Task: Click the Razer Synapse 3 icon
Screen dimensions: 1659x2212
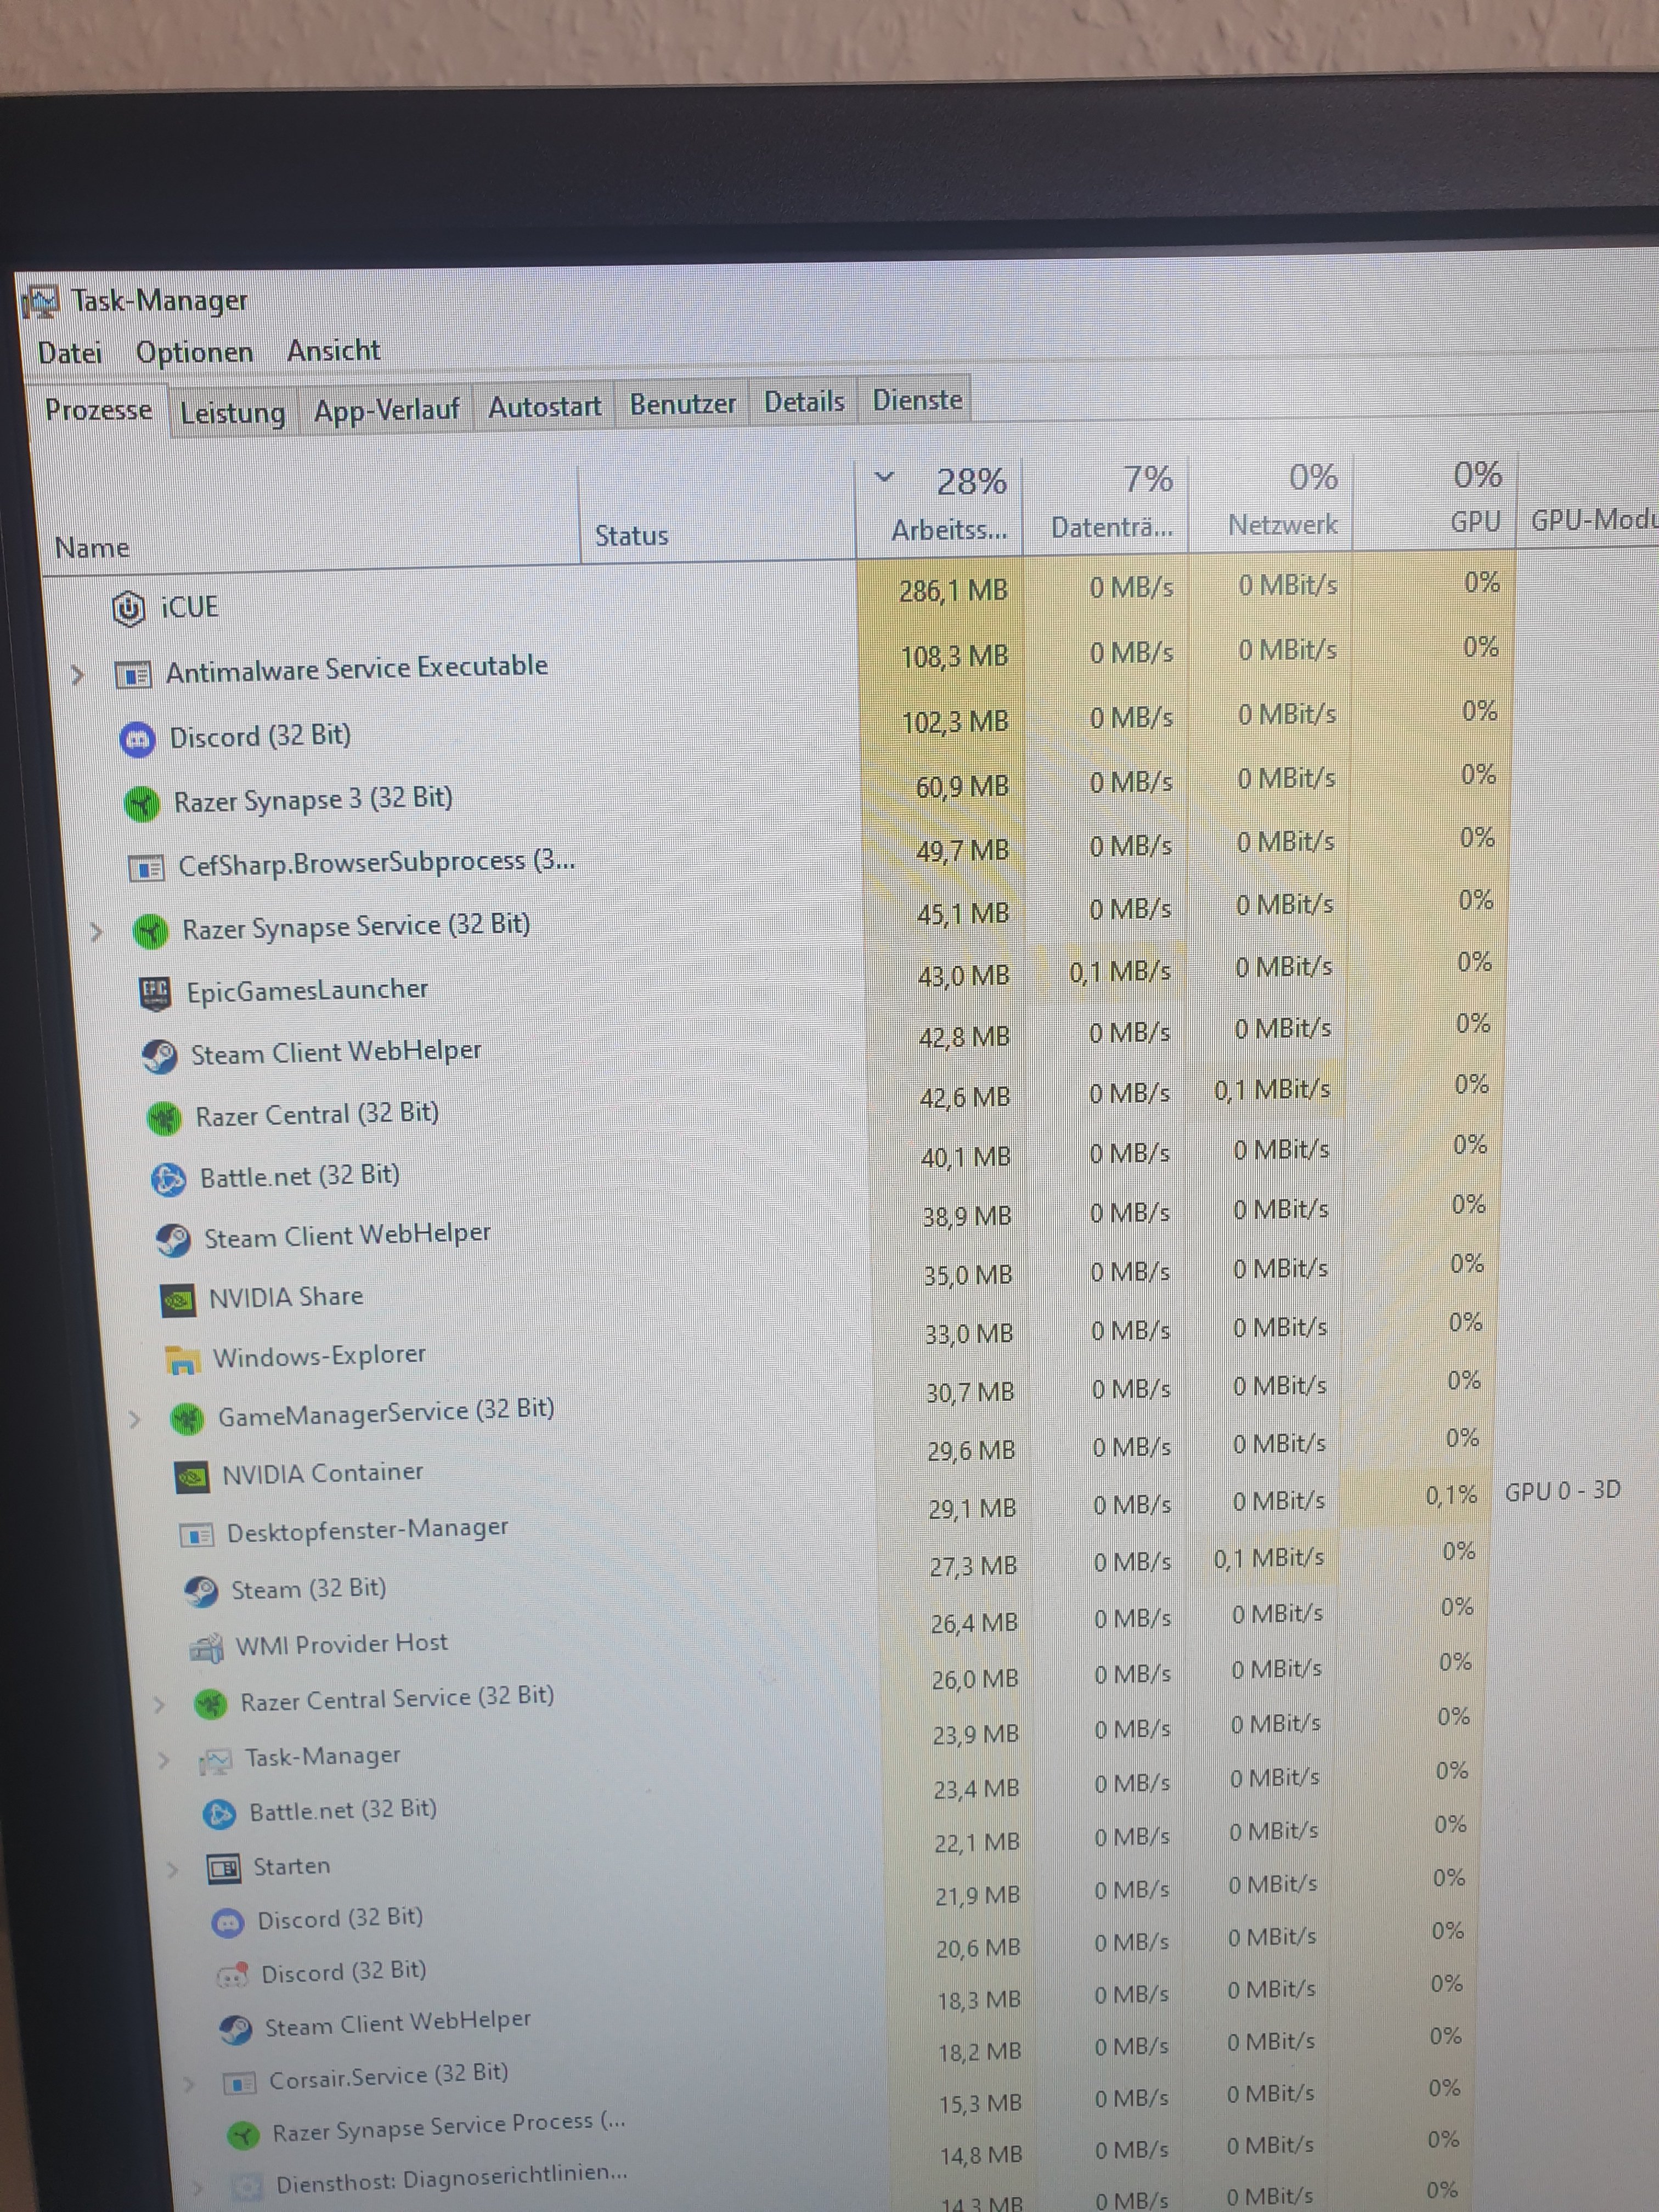Action: pos(142,803)
